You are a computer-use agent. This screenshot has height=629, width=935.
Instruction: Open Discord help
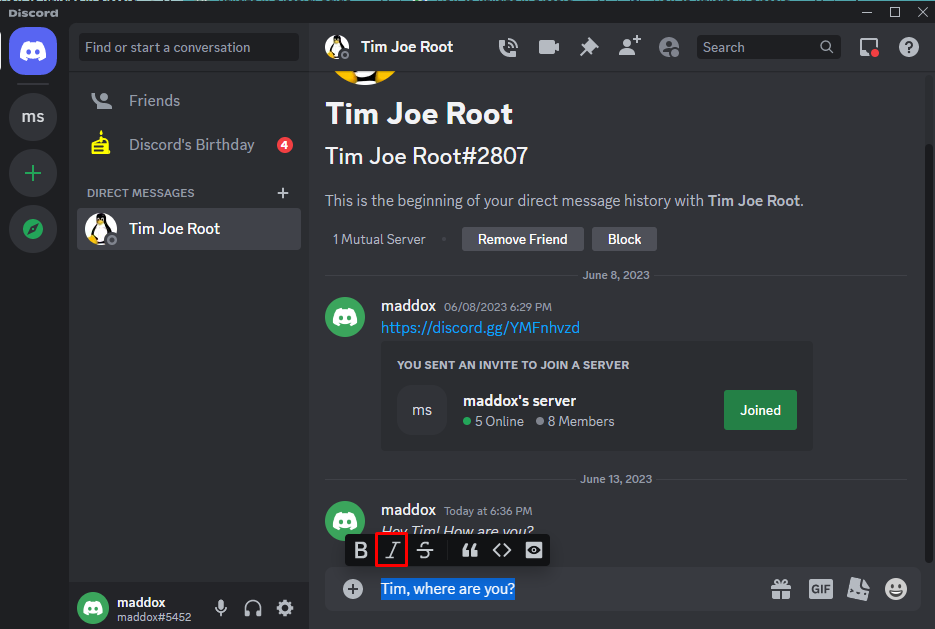pyautogui.click(x=909, y=47)
